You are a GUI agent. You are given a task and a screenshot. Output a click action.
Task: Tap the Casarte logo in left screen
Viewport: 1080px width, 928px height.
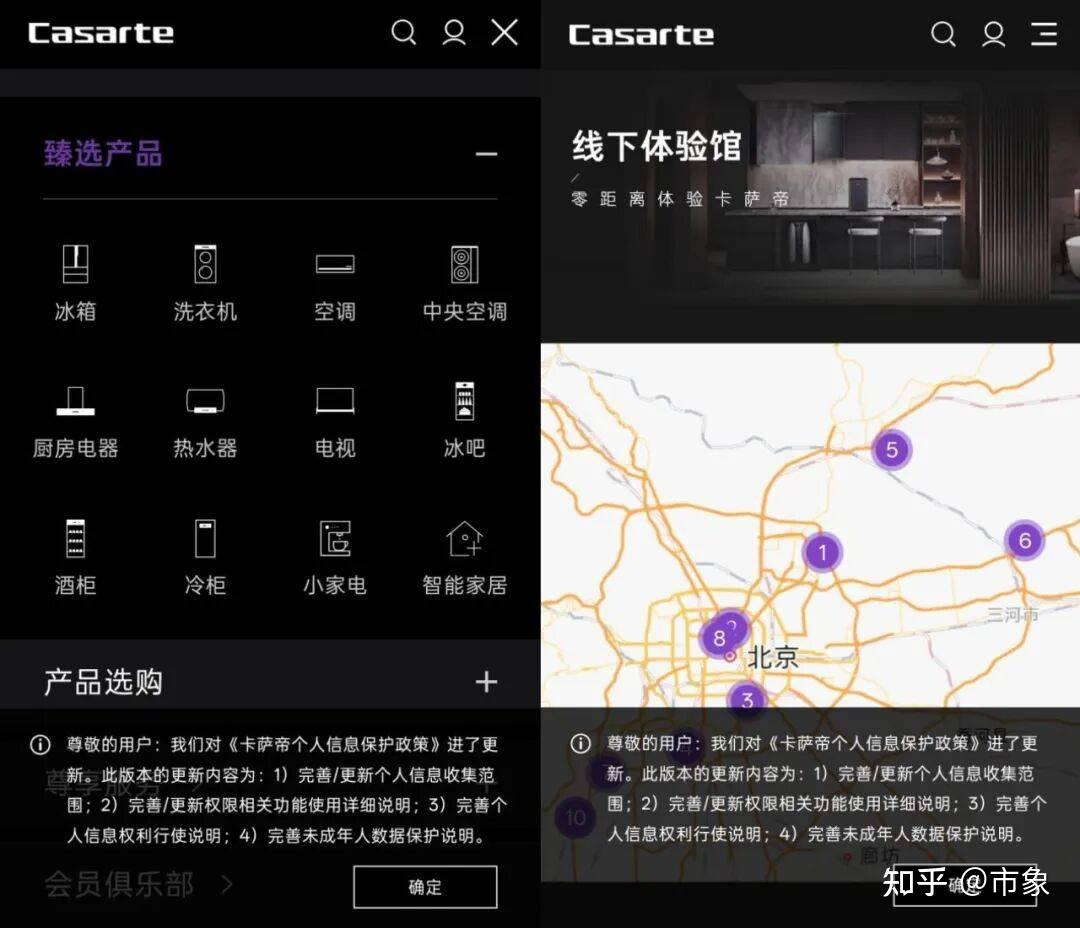point(101,33)
